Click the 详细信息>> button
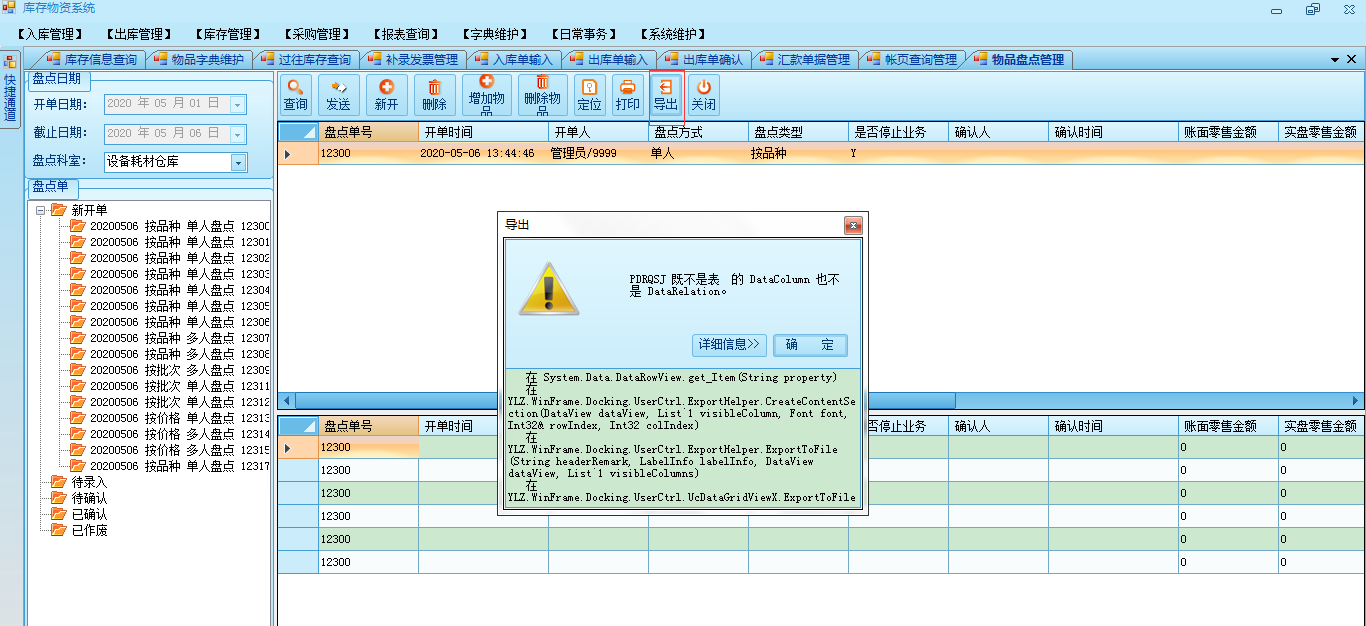 point(729,345)
